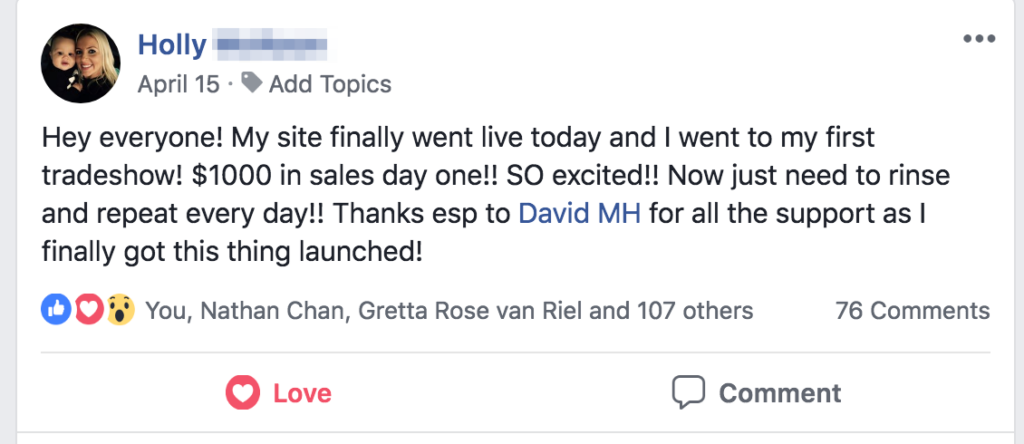Screen dimensions: 1024x444
Task: Select Nathan Chan in reactions list
Action: (x=272, y=311)
